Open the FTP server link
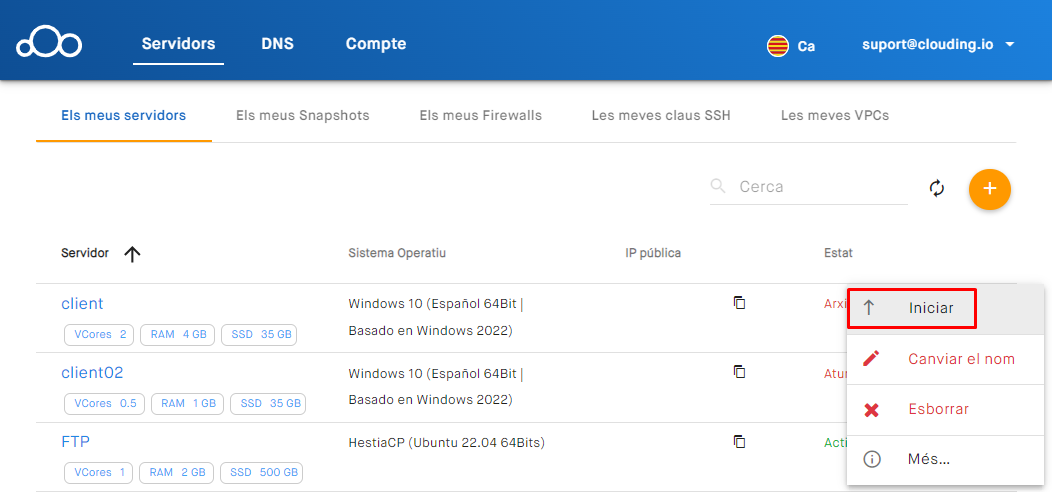The width and height of the screenshot is (1052, 492). click(x=75, y=442)
